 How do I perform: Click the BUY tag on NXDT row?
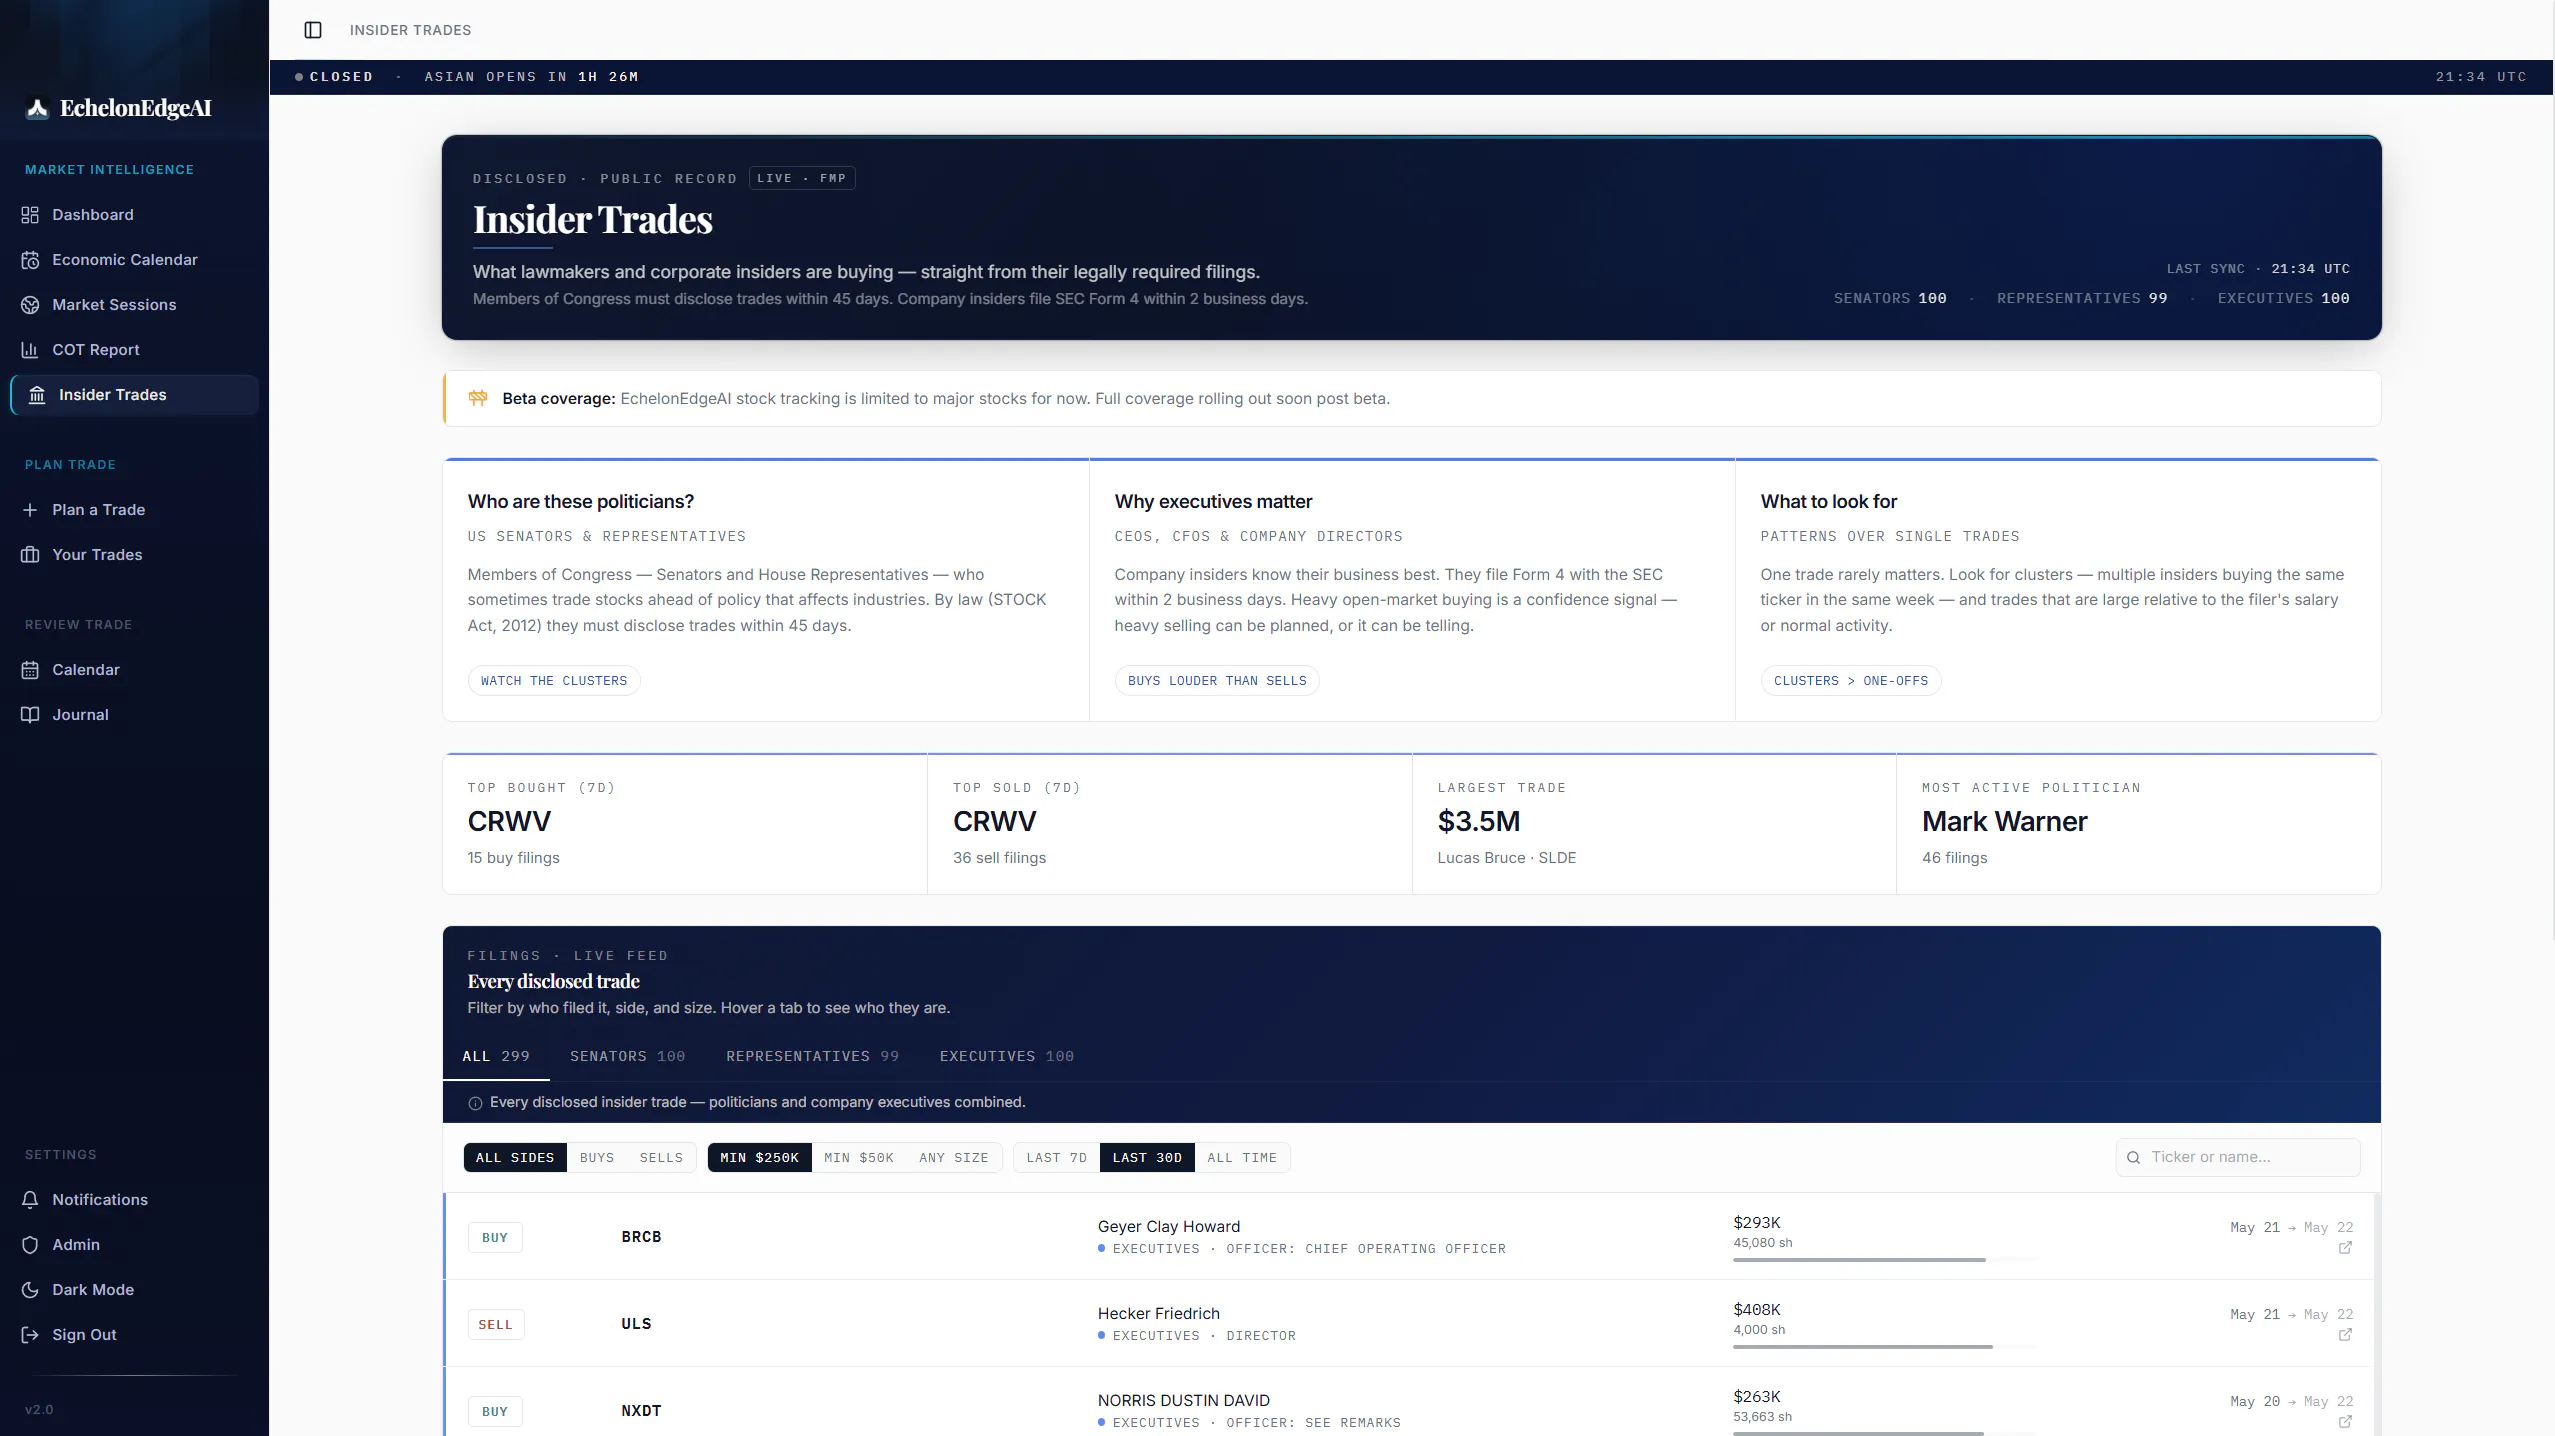coord(495,1412)
